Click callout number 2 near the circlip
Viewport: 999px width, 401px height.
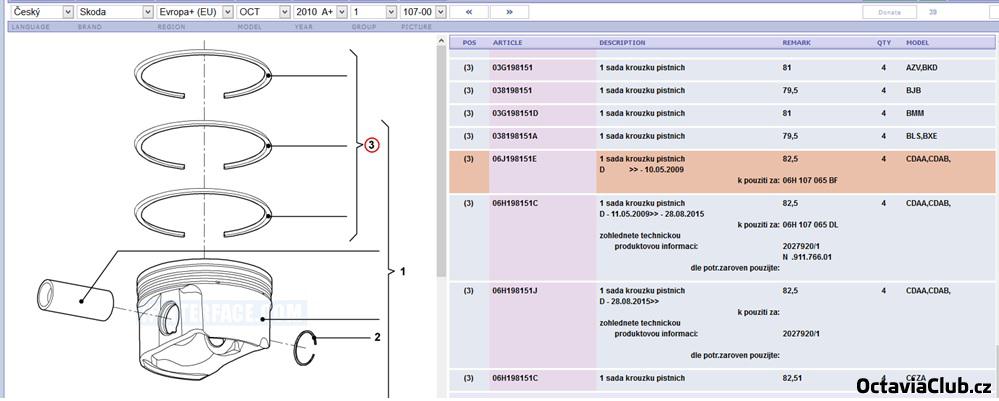(377, 337)
